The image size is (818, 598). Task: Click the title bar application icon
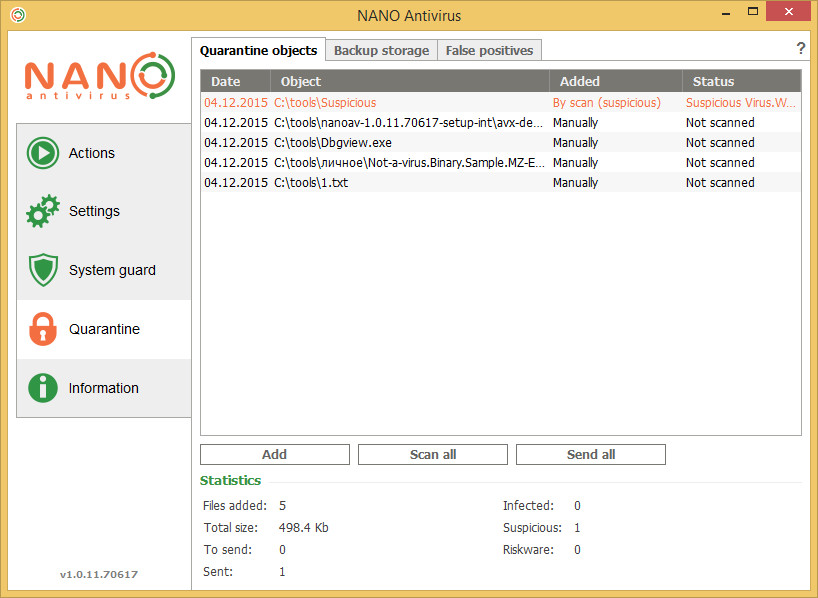click(18, 15)
